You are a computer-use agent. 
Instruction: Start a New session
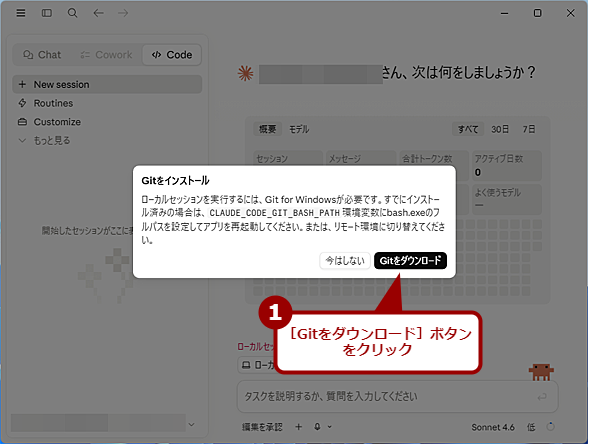pos(107,84)
